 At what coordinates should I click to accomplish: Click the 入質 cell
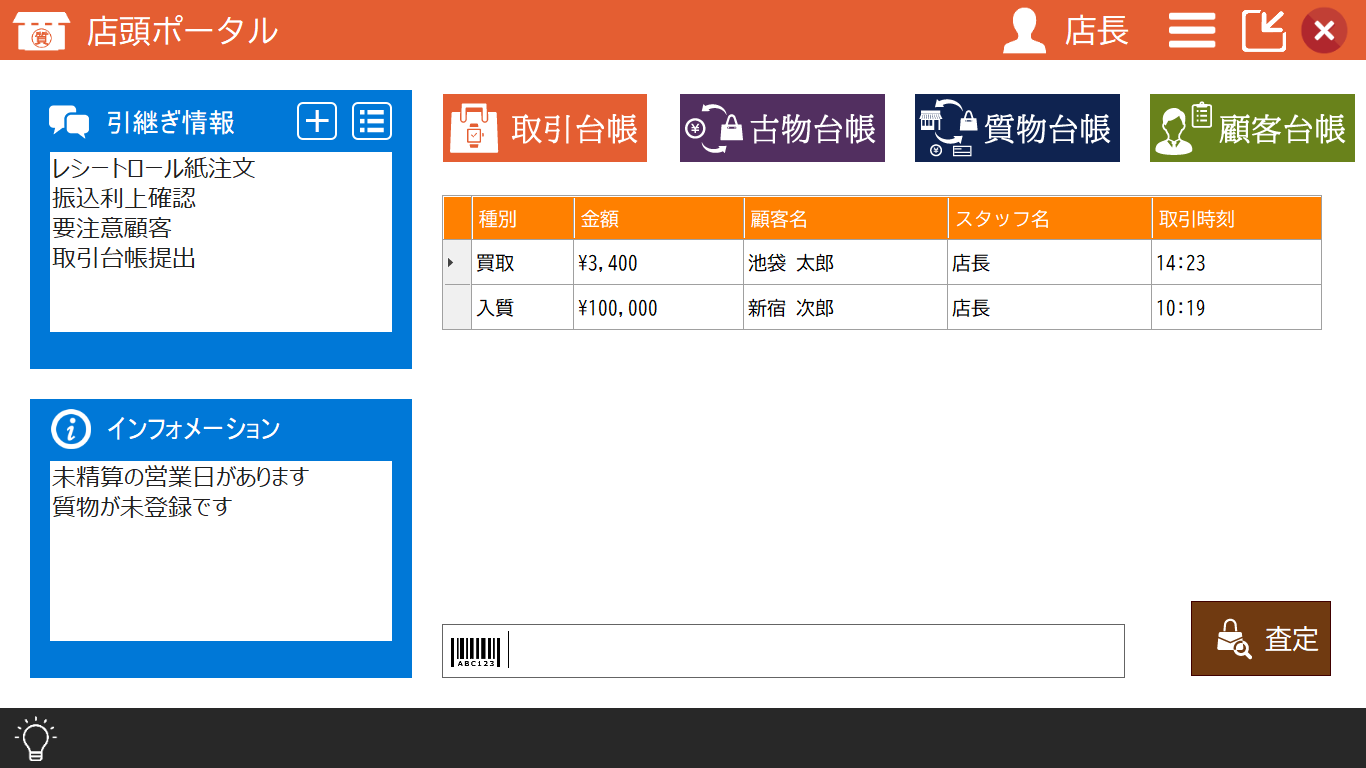pyautogui.click(x=523, y=307)
